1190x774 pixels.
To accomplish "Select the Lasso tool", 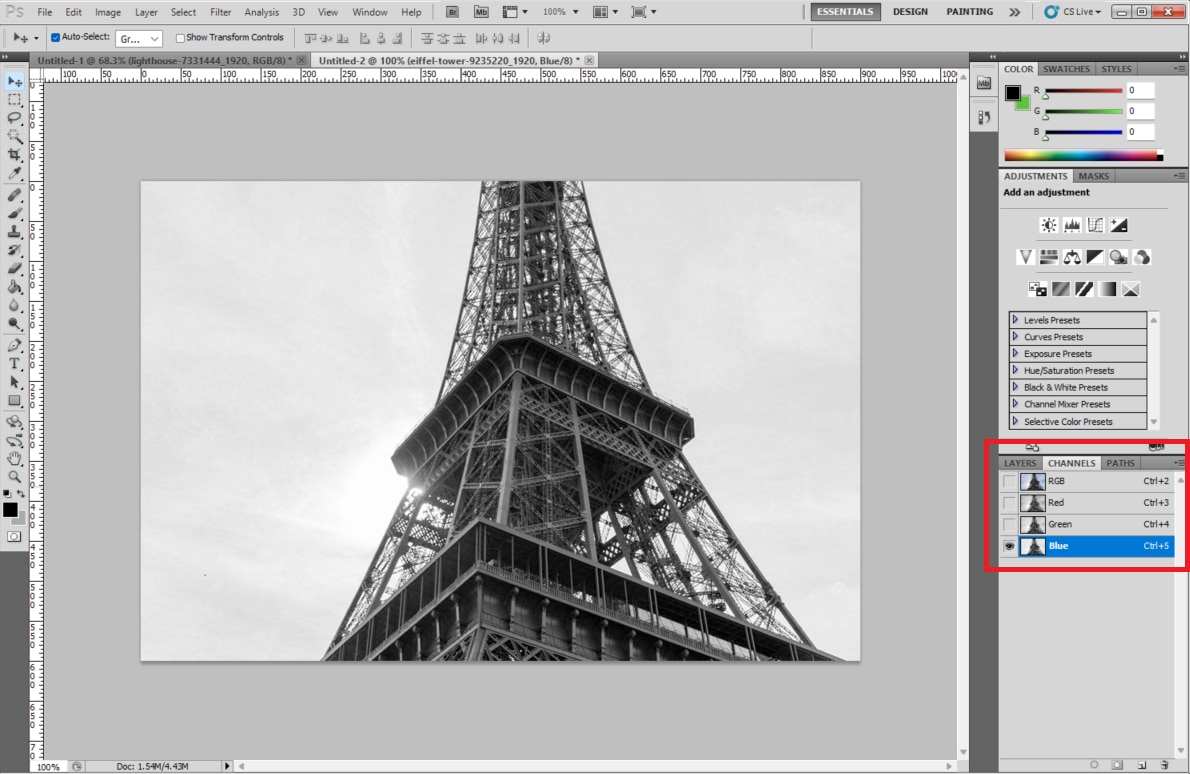I will 14,118.
